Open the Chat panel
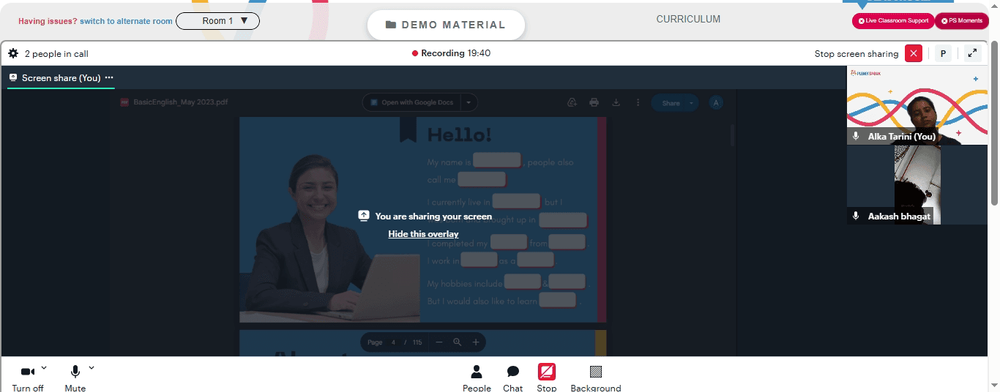 pos(513,378)
